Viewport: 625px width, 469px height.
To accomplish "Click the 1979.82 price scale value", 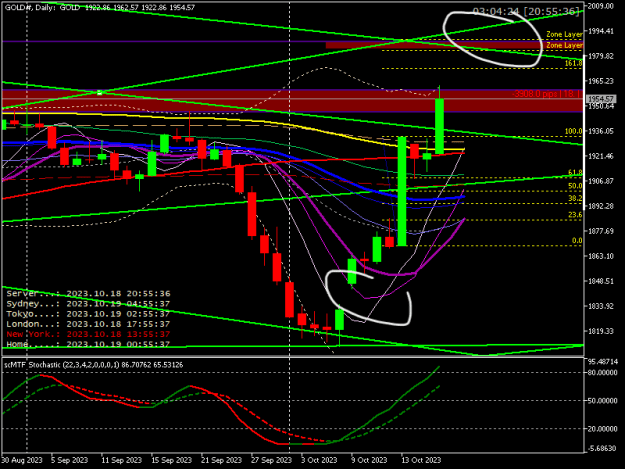I will (601, 56).
